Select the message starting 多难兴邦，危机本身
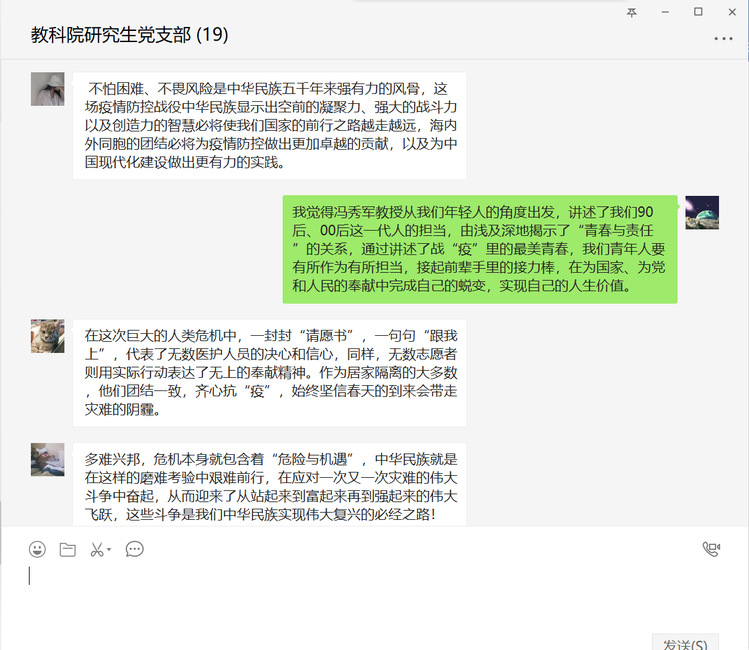This screenshot has height=650, width=749. (270, 485)
